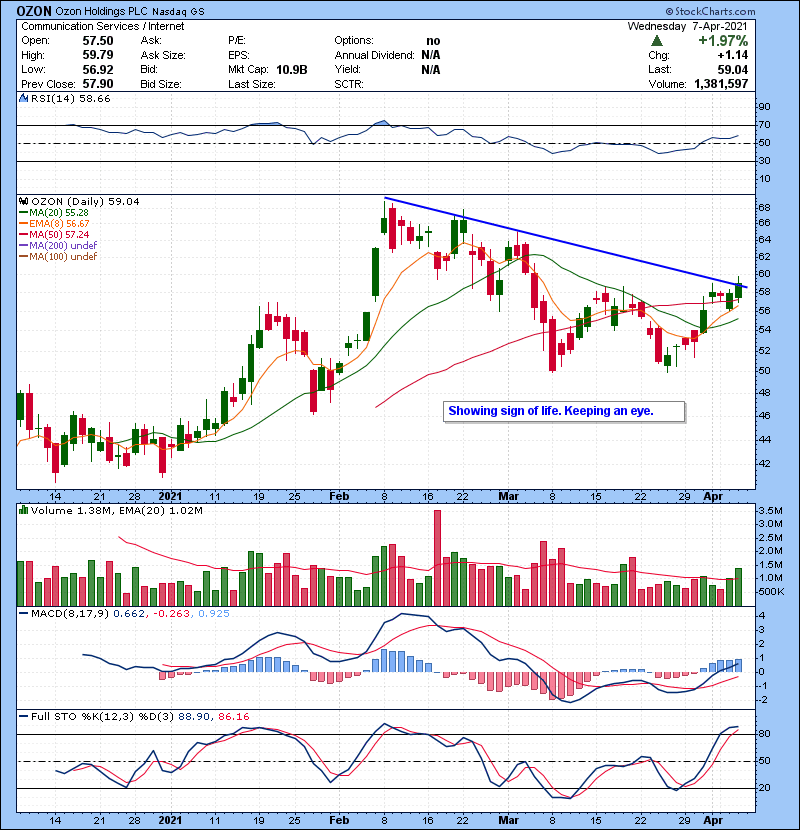Click the MACD histogram value 0.925
The height and width of the screenshot is (830, 800).
click(x=214, y=614)
